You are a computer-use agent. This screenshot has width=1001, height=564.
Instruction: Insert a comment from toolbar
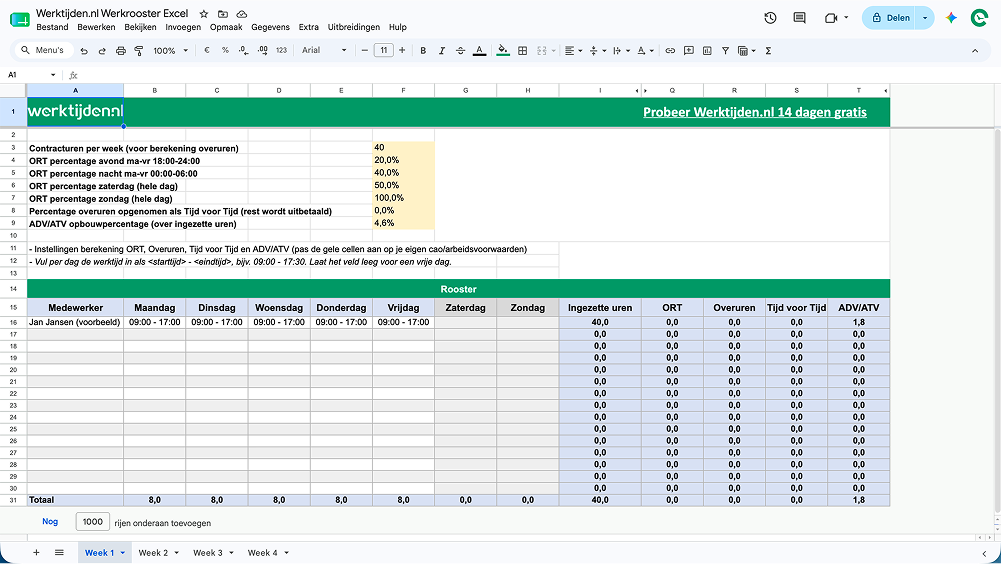[x=688, y=50]
